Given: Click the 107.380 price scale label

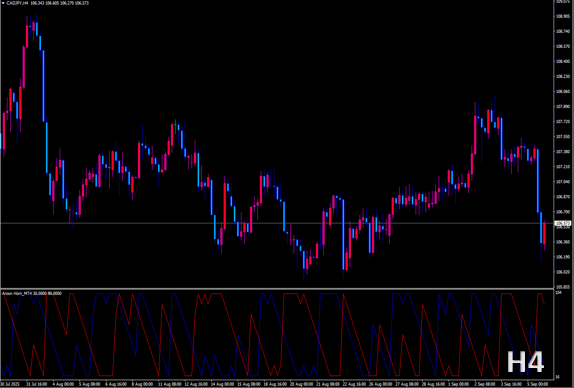Looking at the screenshot, I should pos(563,152).
